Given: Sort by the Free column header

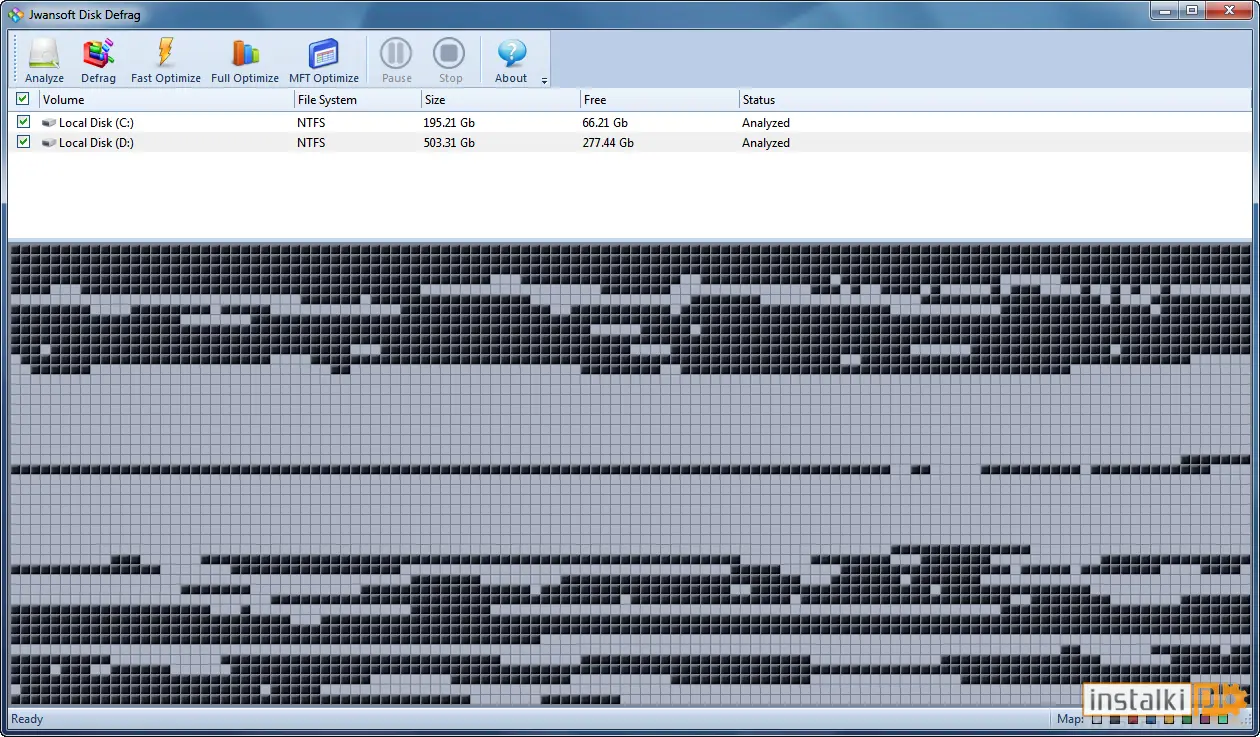Looking at the screenshot, I should (660, 100).
